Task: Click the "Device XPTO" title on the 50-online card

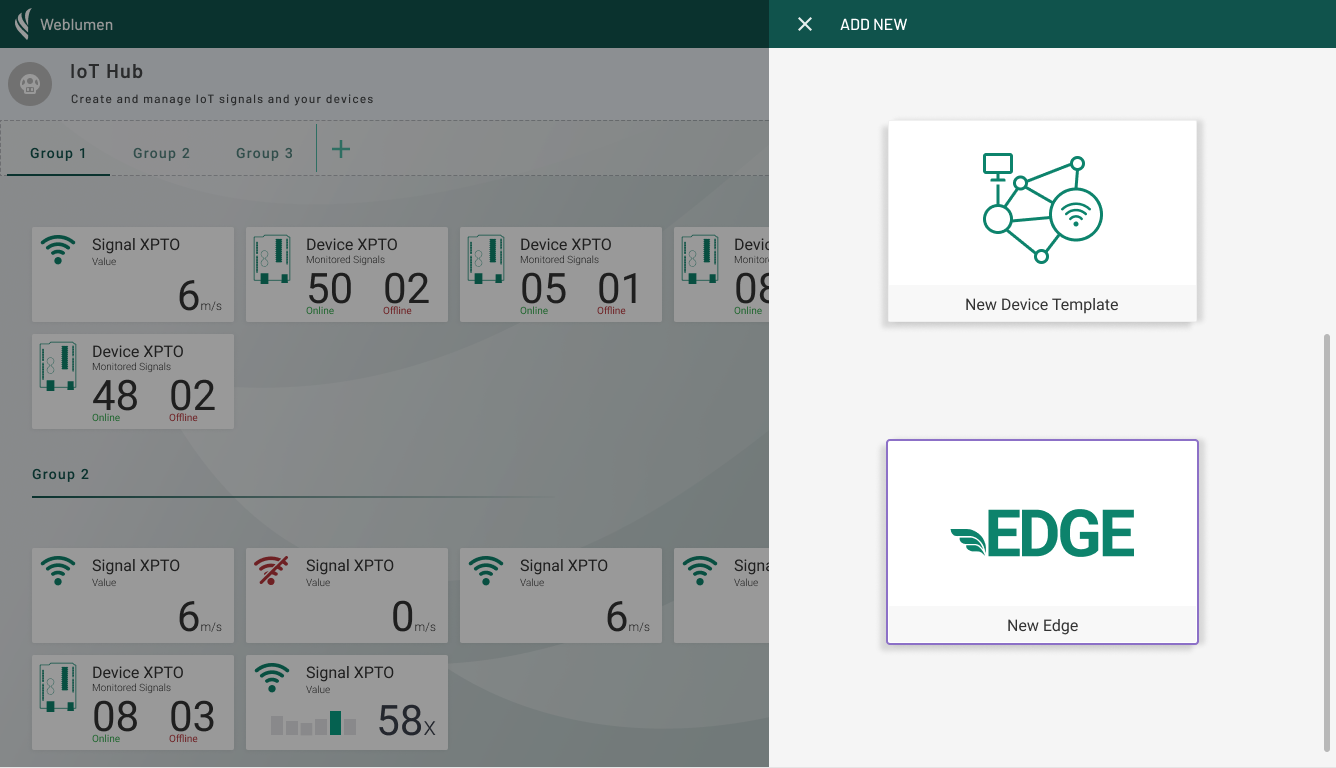Action: (x=352, y=244)
